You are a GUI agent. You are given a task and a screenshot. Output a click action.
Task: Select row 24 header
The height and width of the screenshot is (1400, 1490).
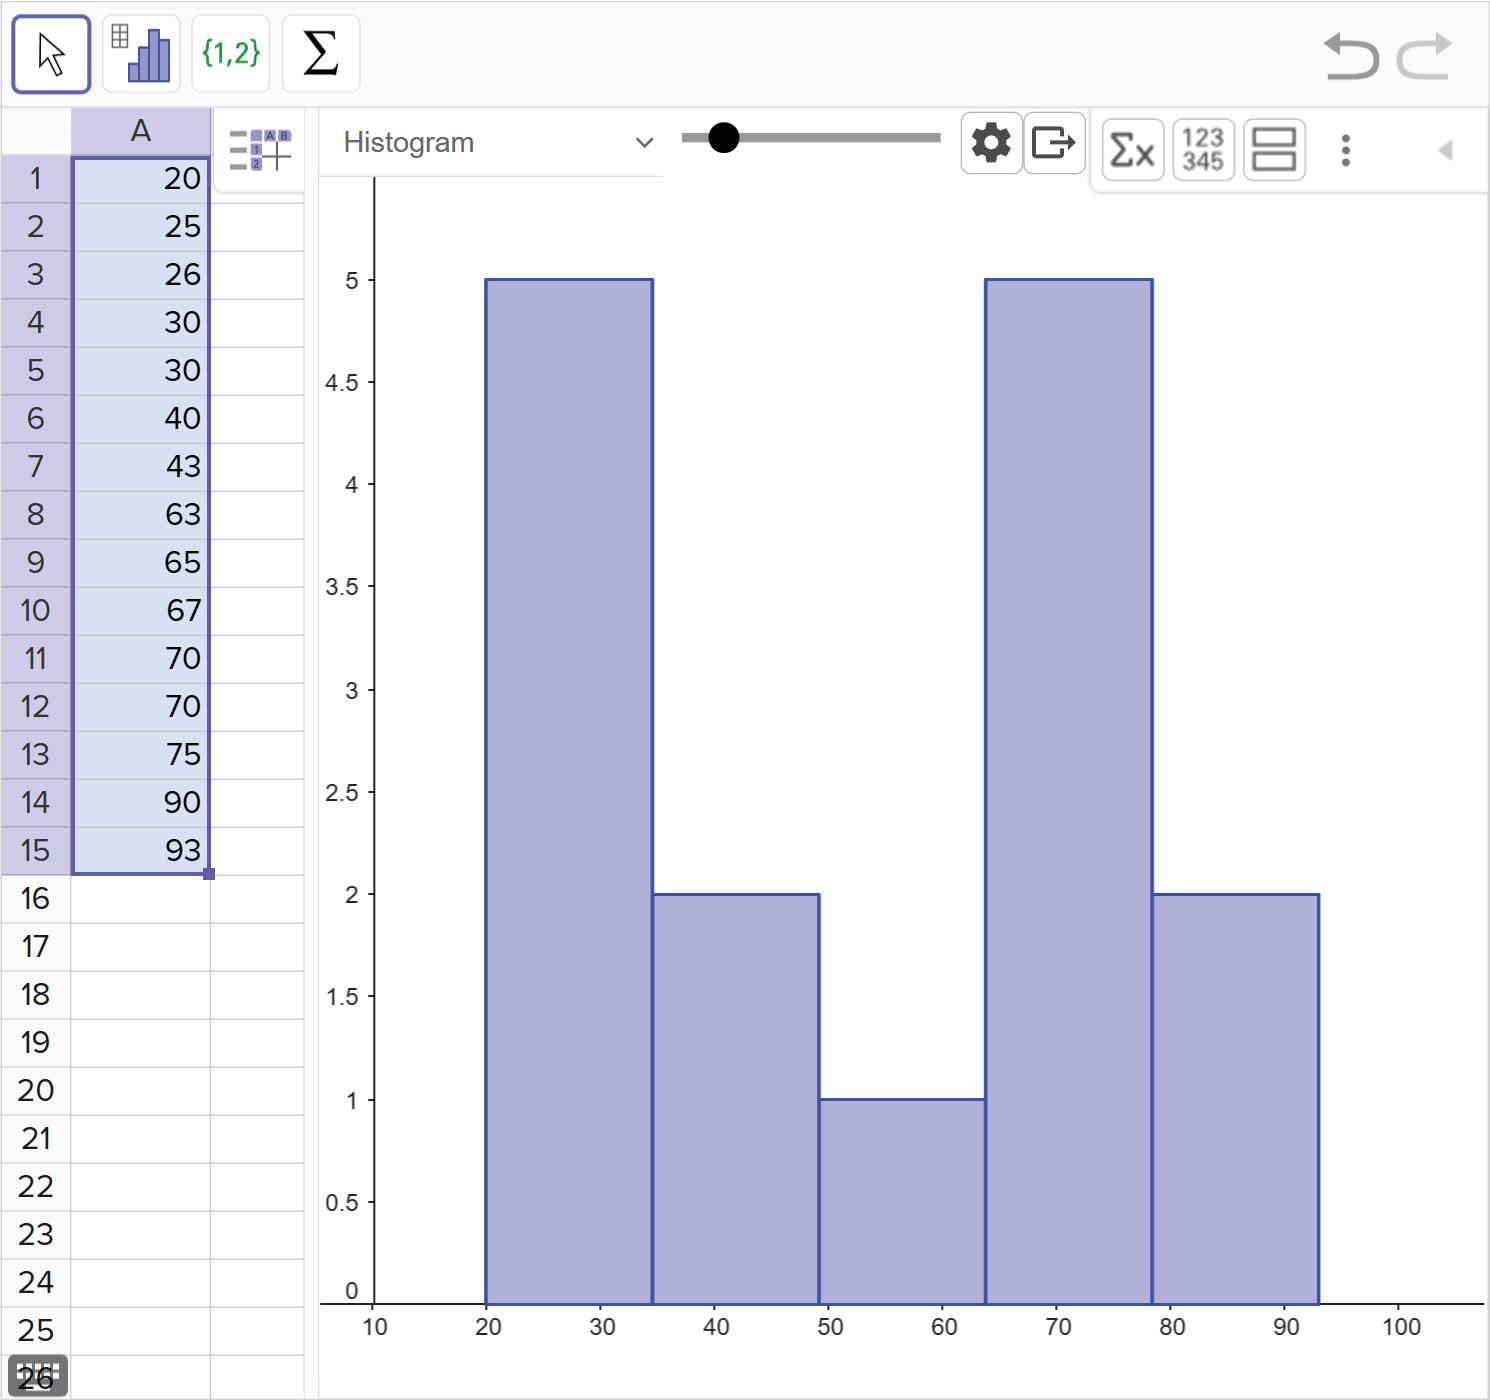tap(36, 1283)
